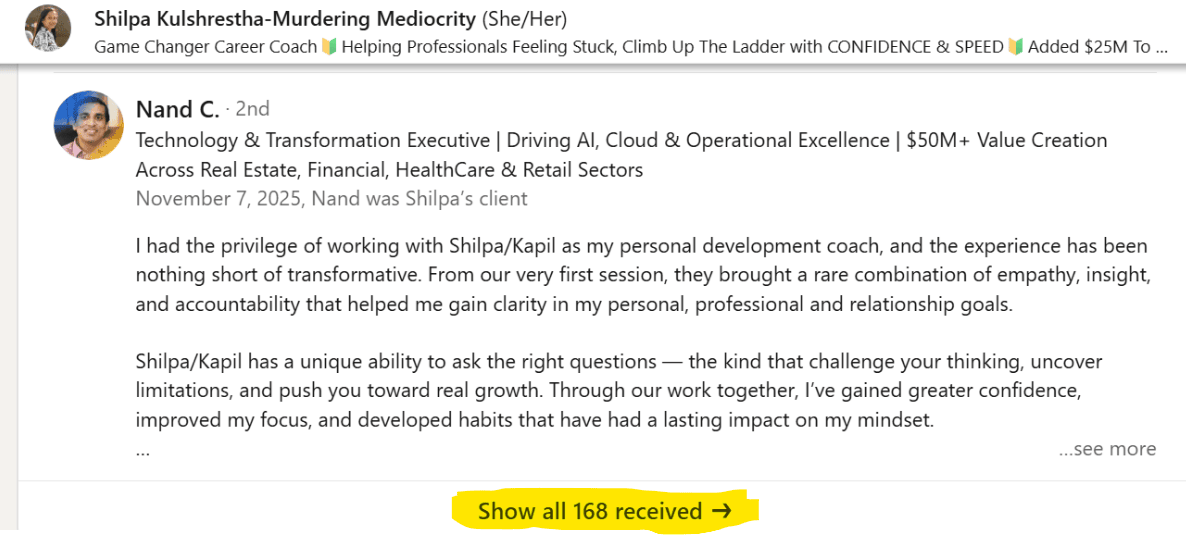Click arrow icon beside "Show all 168 received"

click(722, 512)
